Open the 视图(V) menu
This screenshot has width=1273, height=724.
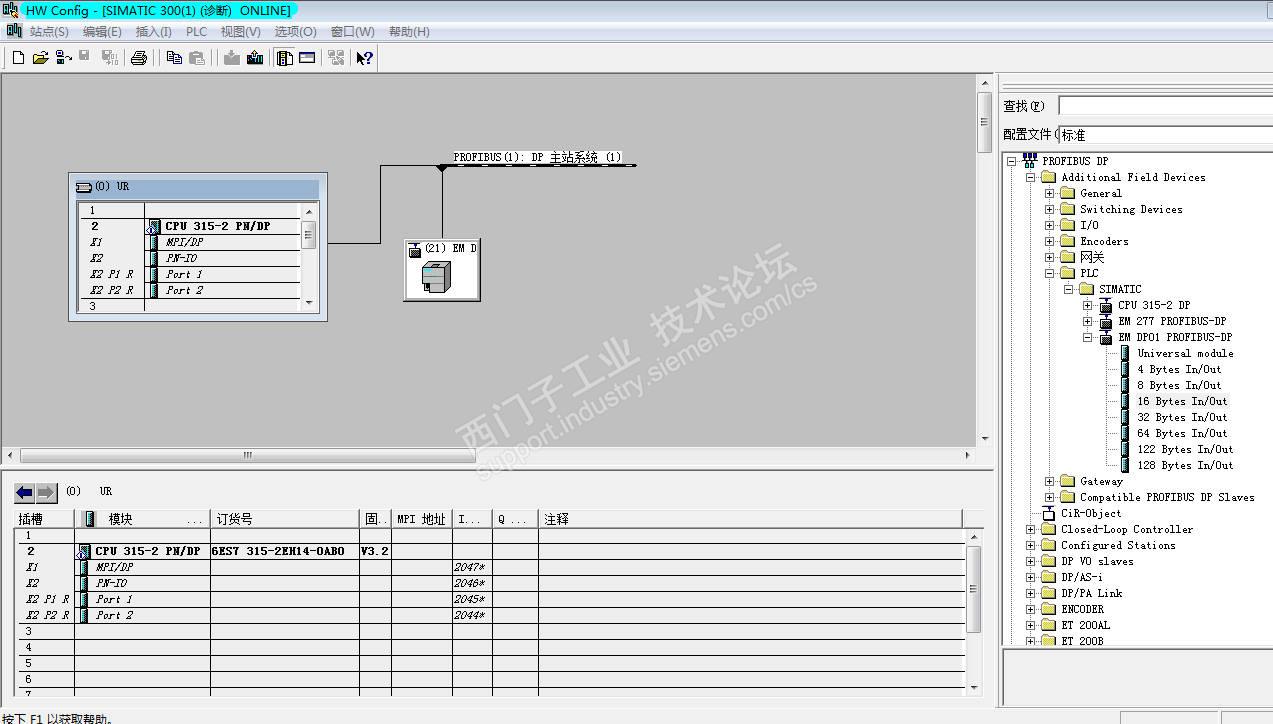pos(240,32)
